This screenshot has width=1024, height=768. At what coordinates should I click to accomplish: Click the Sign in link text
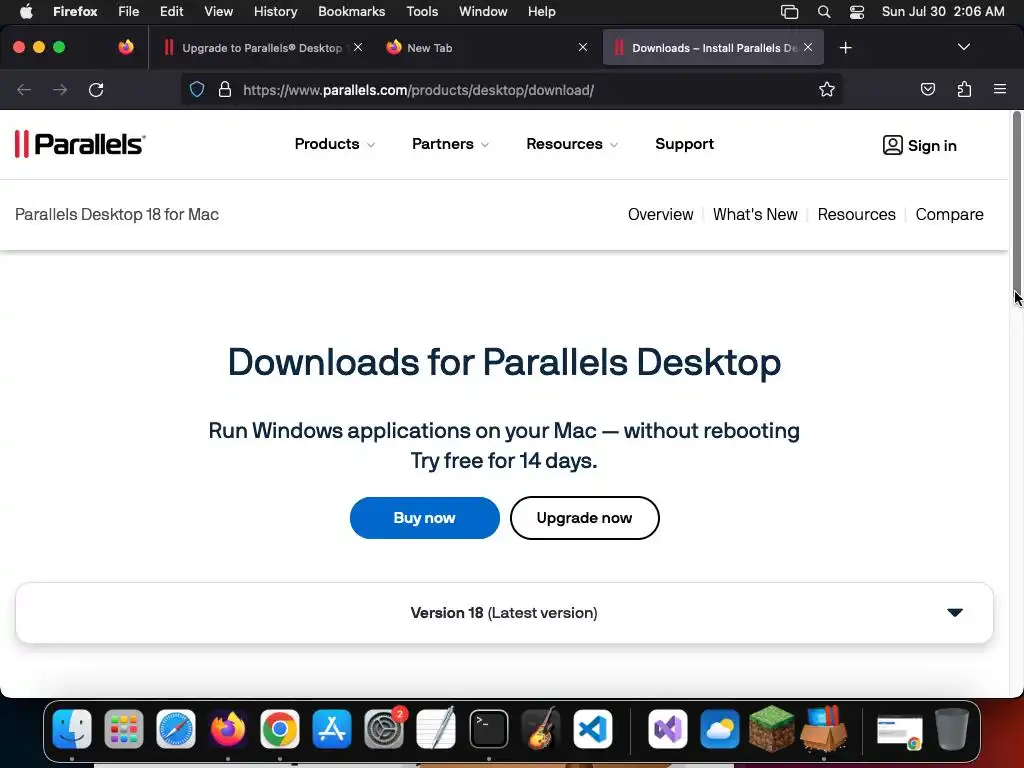(x=932, y=146)
